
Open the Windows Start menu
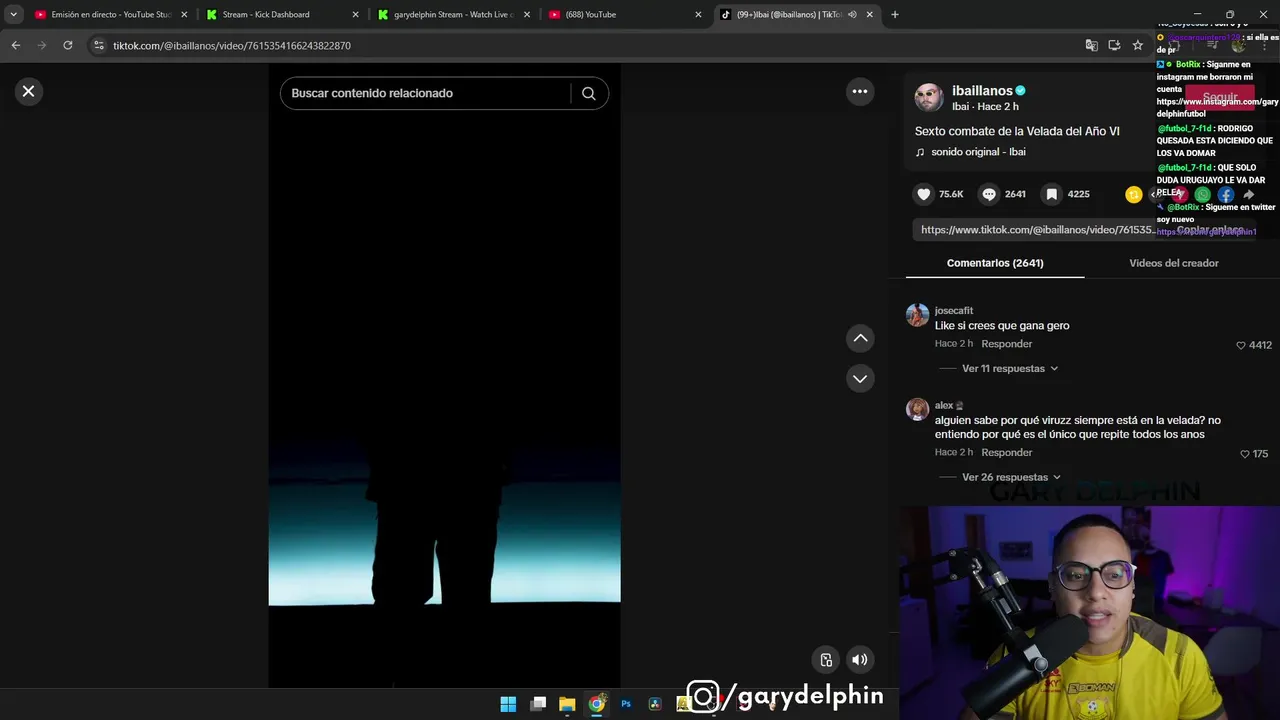point(508,704)
